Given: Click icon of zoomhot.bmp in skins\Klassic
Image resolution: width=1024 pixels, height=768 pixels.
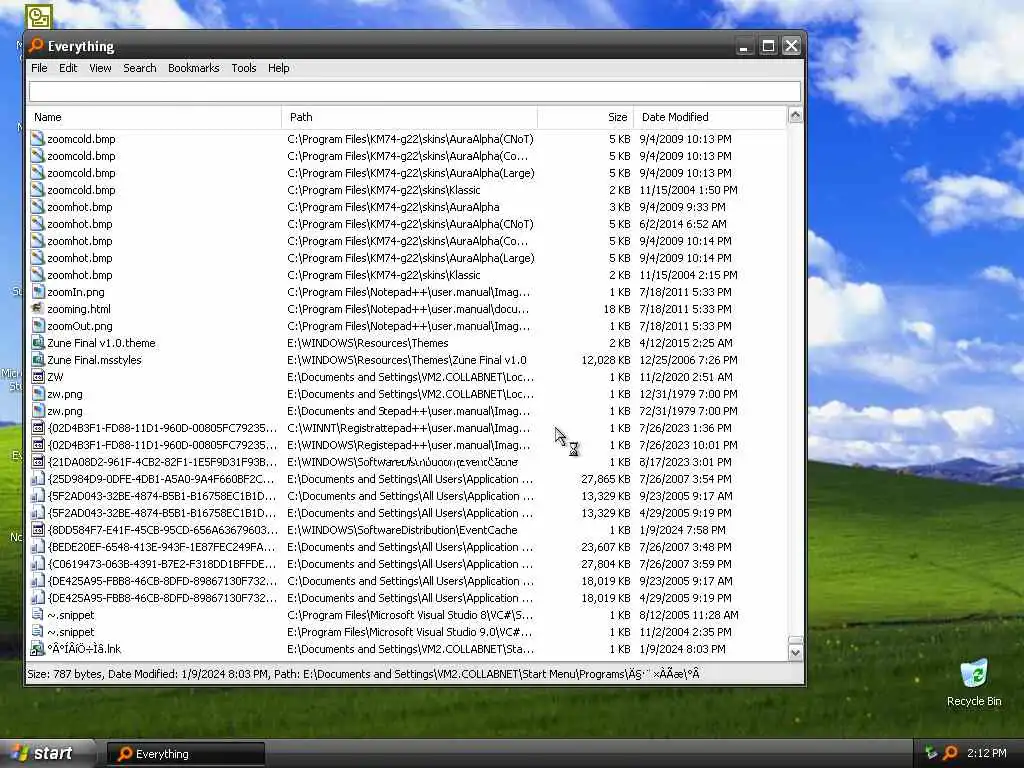Looking at the screenshot, I should (x=38, y=275).
